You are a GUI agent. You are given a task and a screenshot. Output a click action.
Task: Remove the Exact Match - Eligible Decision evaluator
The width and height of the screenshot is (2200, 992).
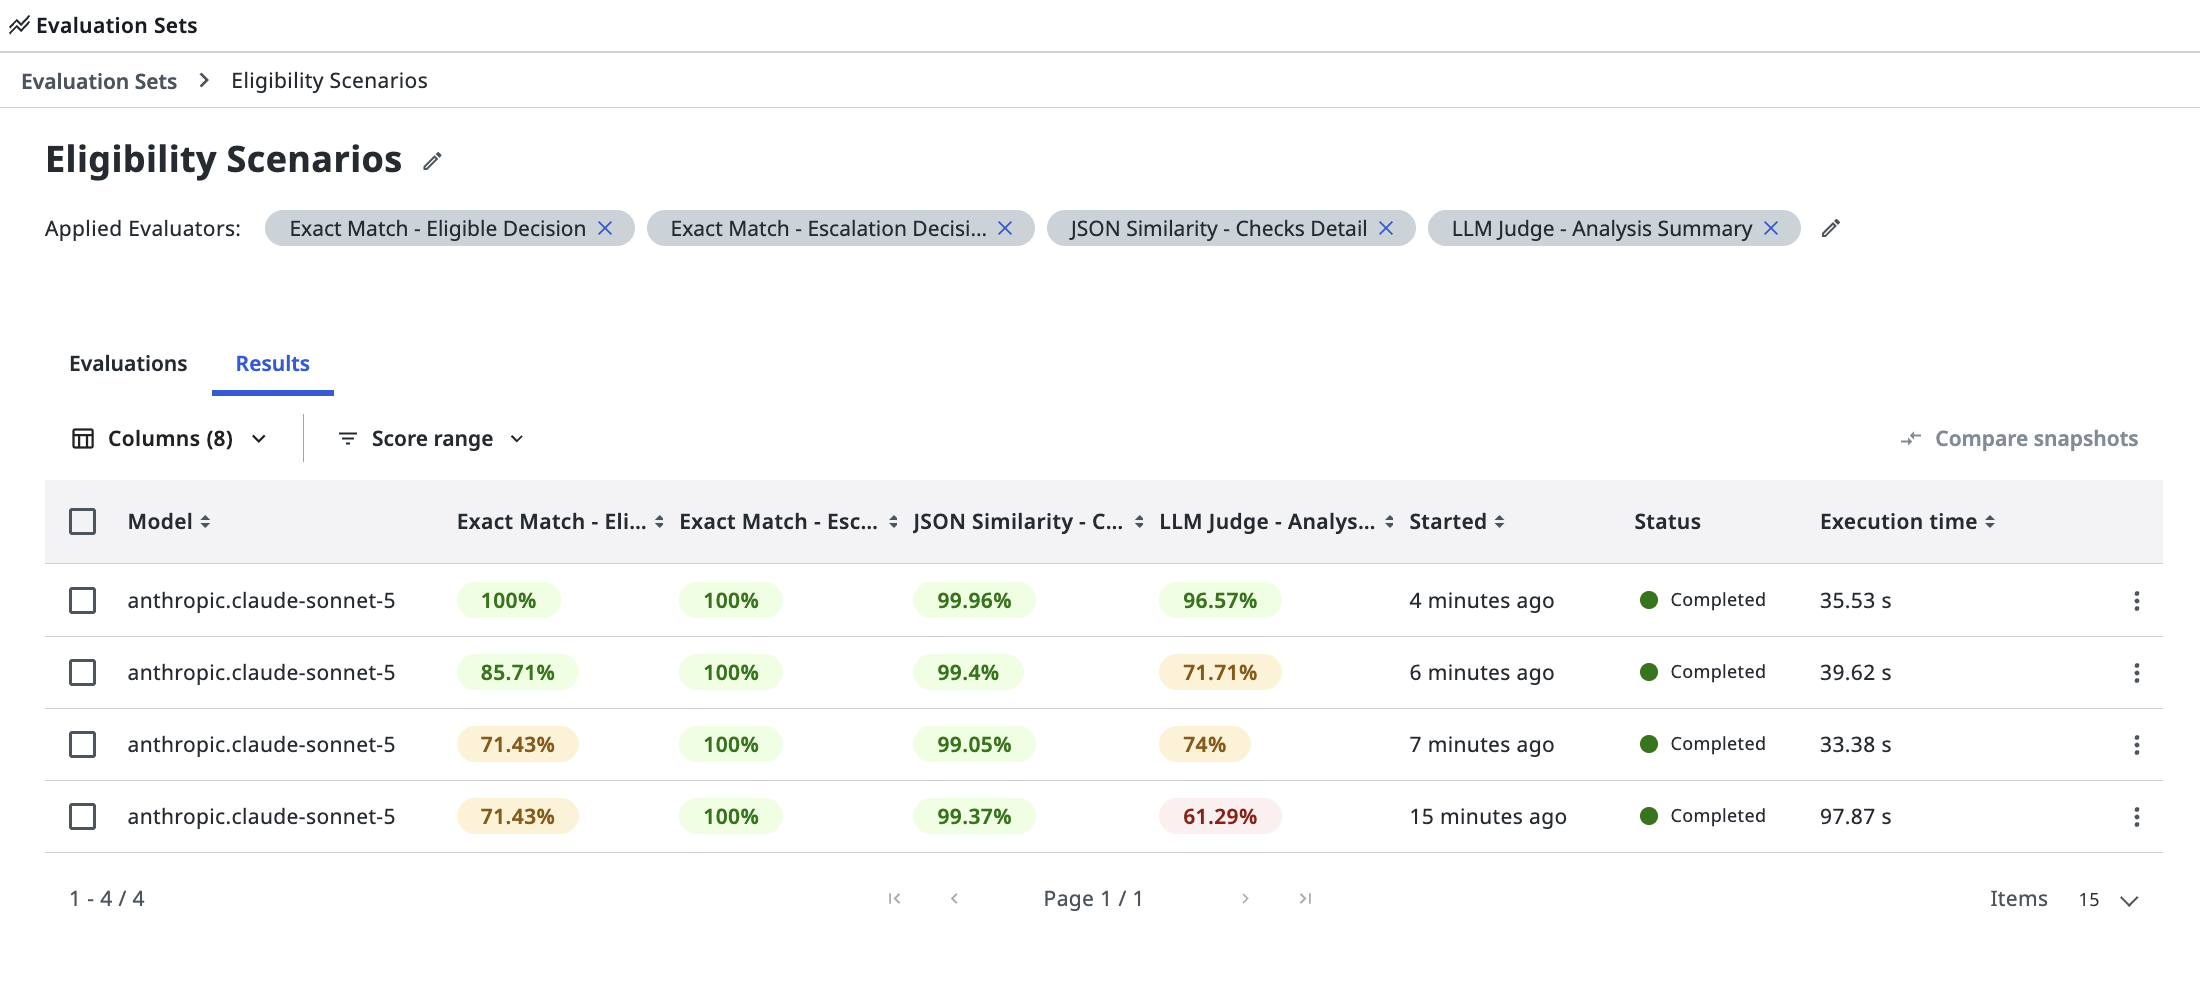pos(605,228)
